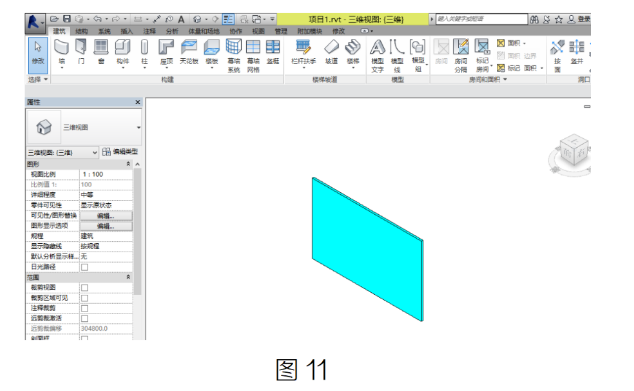
Task: Select the By Face (按面) opening tool
Action: tap(557, 55)
